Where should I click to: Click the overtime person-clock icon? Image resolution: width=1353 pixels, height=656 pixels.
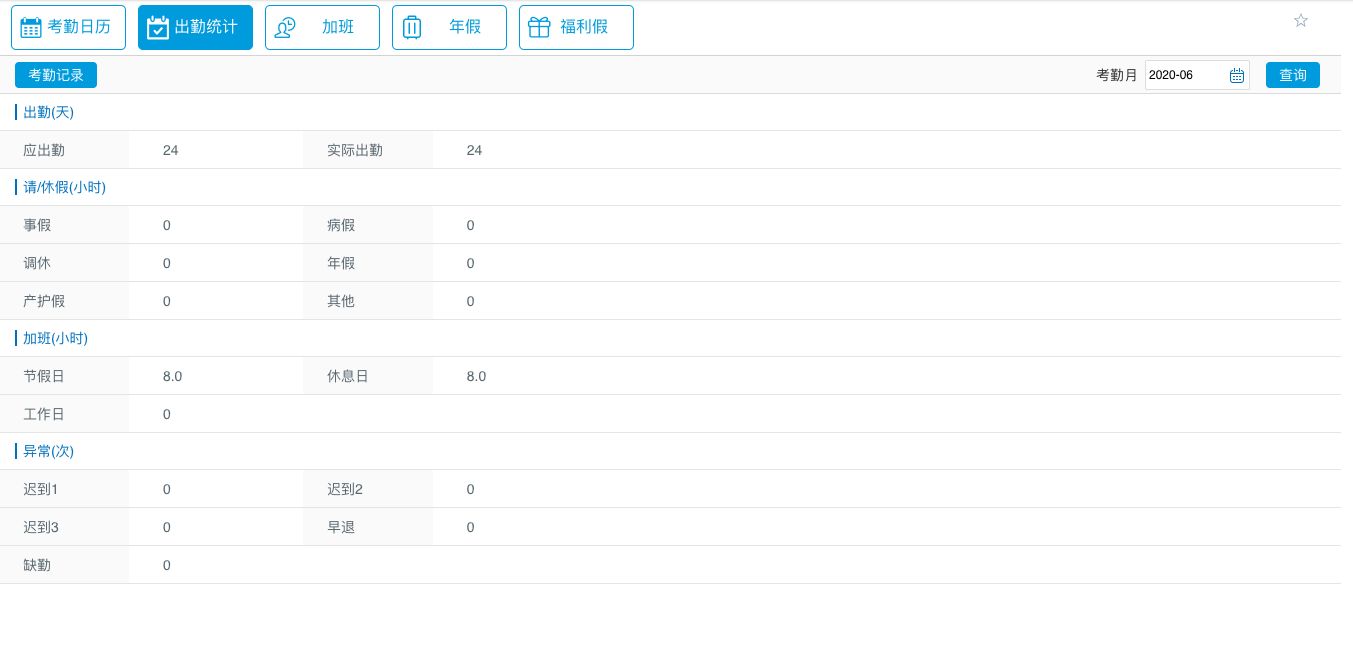coord(285,28)
